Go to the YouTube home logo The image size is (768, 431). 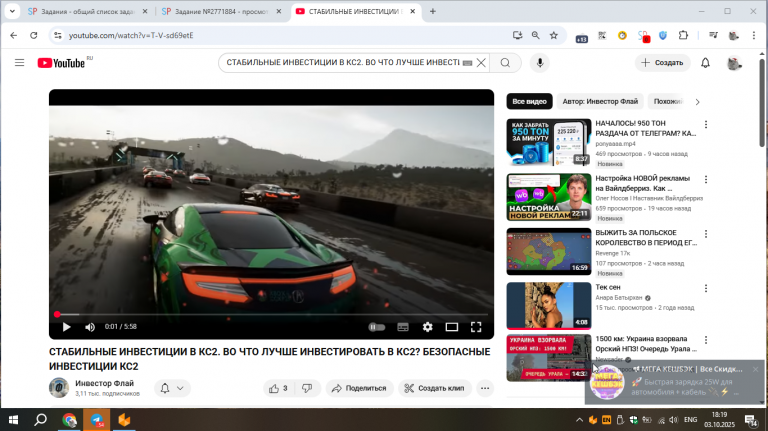[x=61, y=63]
